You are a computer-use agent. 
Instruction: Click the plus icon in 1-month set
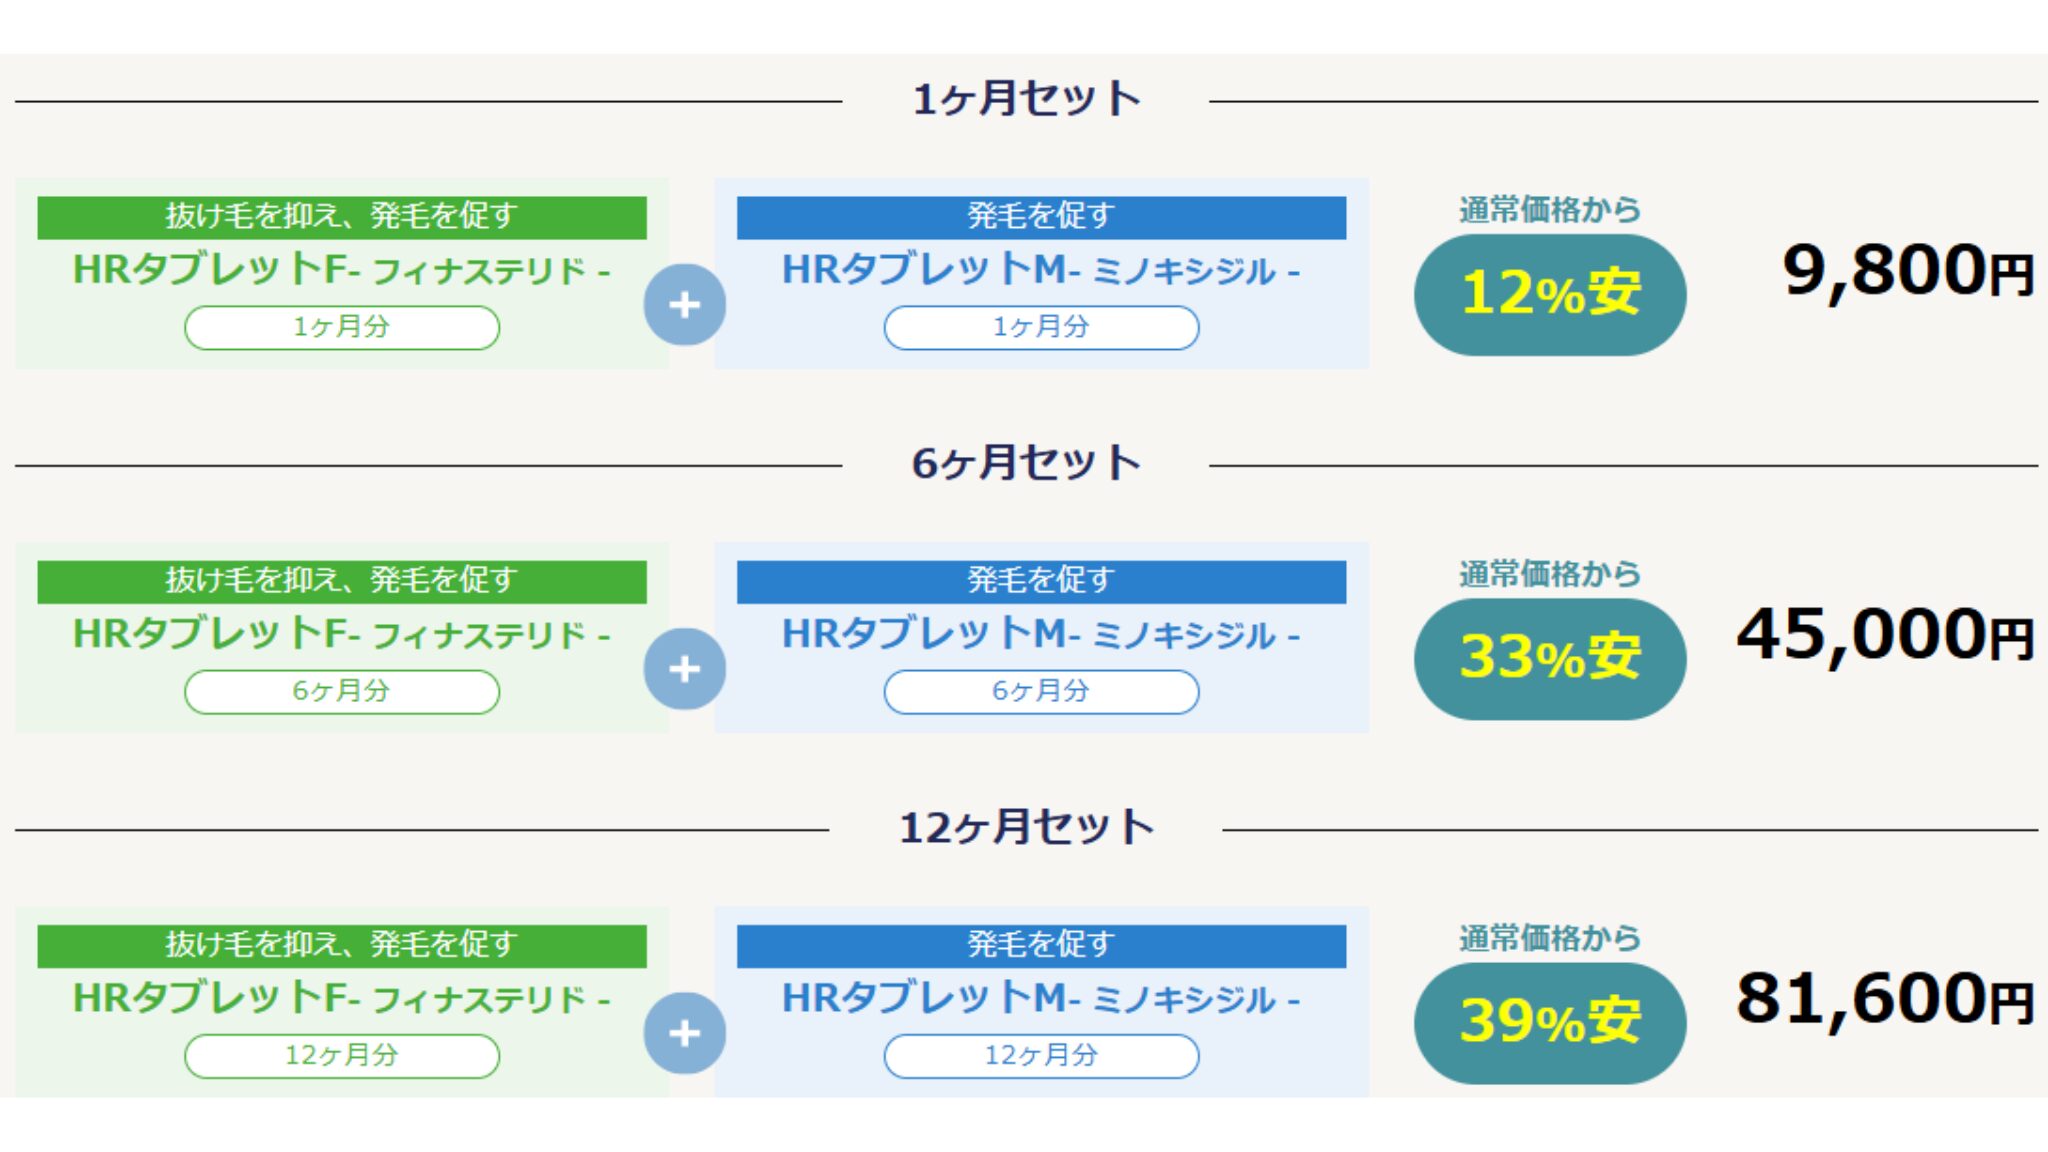[x=684, y=305]
